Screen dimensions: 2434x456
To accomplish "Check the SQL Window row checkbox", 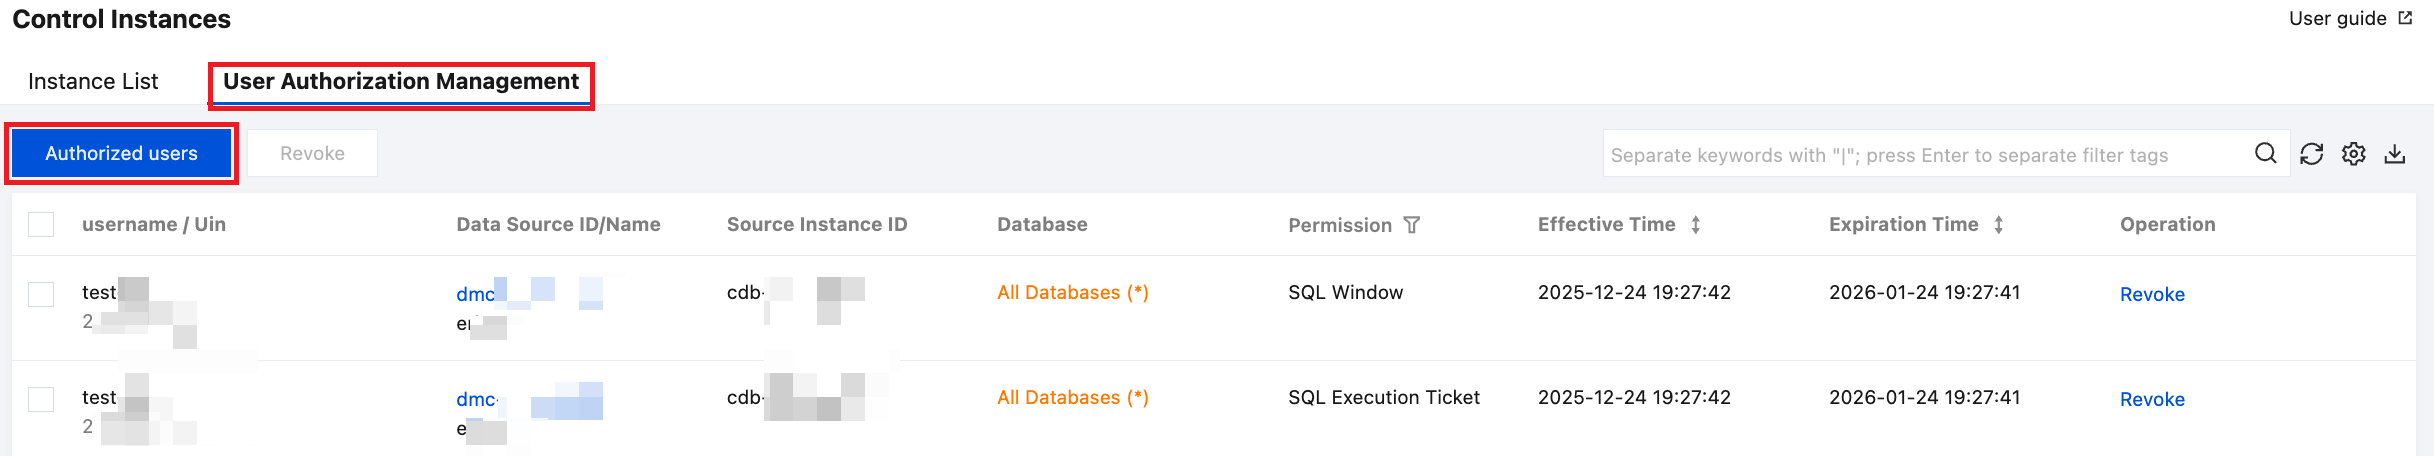I will coord(41,294).
